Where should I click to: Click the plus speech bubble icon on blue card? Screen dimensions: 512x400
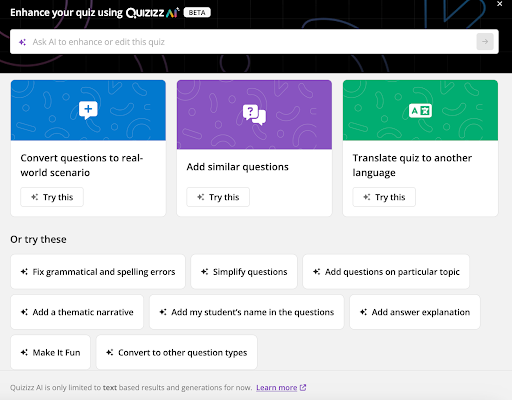coord(88,110)
